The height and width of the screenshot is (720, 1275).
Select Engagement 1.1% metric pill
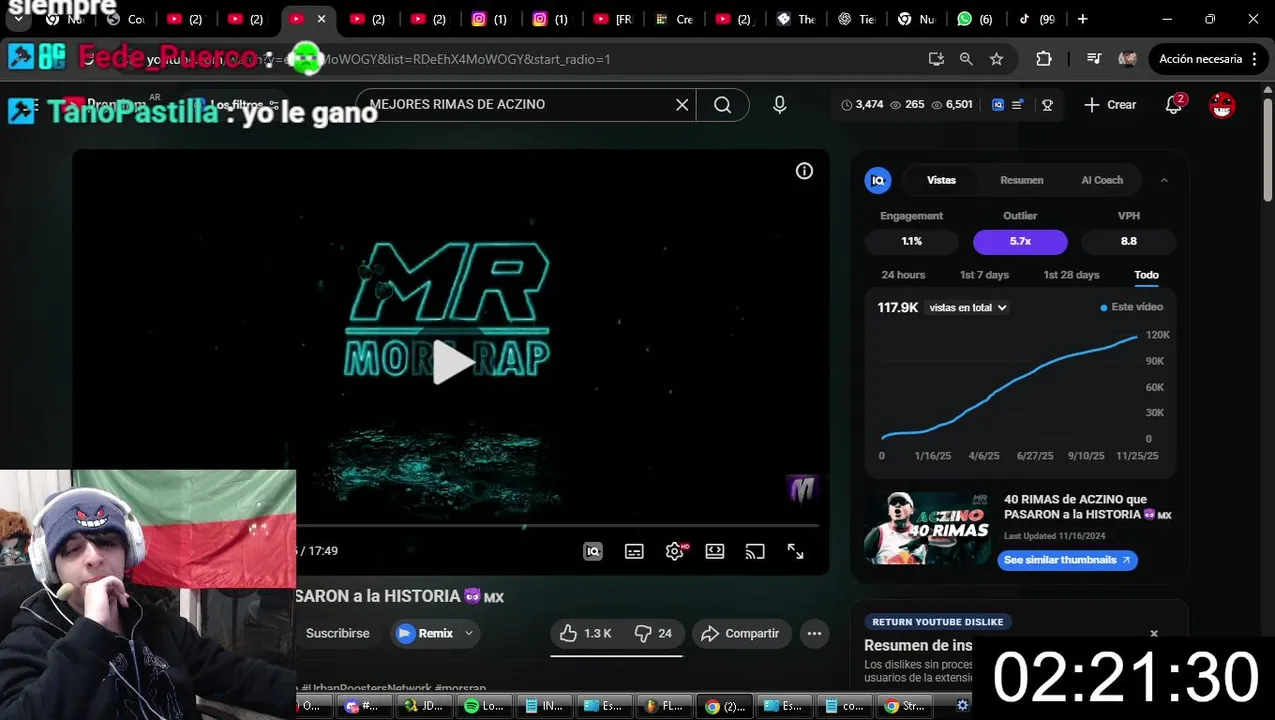click(911, 241)
